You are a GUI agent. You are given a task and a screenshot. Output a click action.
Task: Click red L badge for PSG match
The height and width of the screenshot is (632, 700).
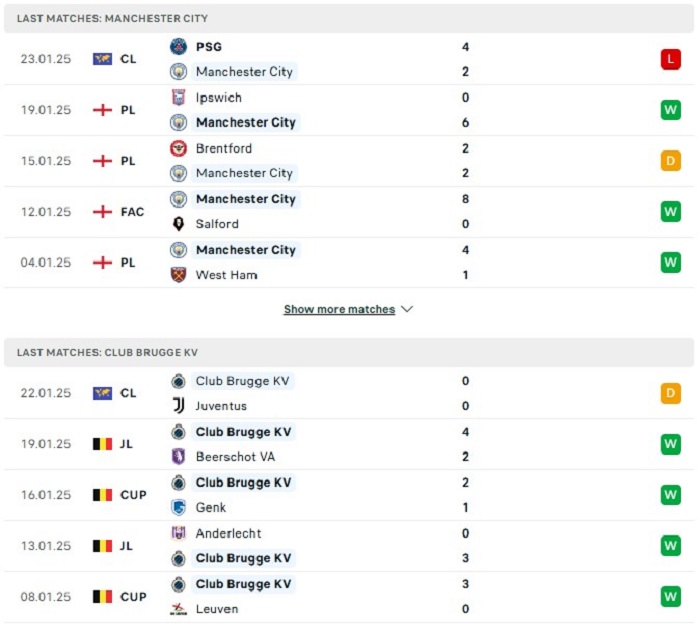[x=671, y=59]
